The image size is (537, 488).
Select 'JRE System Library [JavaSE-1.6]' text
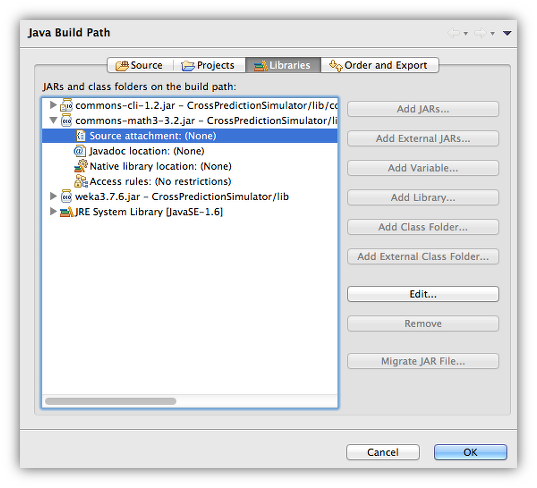pos(149,212)
